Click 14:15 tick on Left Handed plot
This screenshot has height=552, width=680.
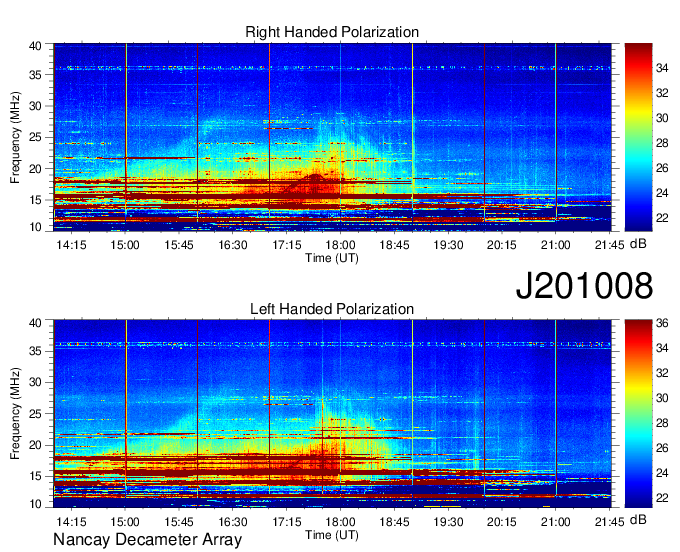tap(71, 522)
